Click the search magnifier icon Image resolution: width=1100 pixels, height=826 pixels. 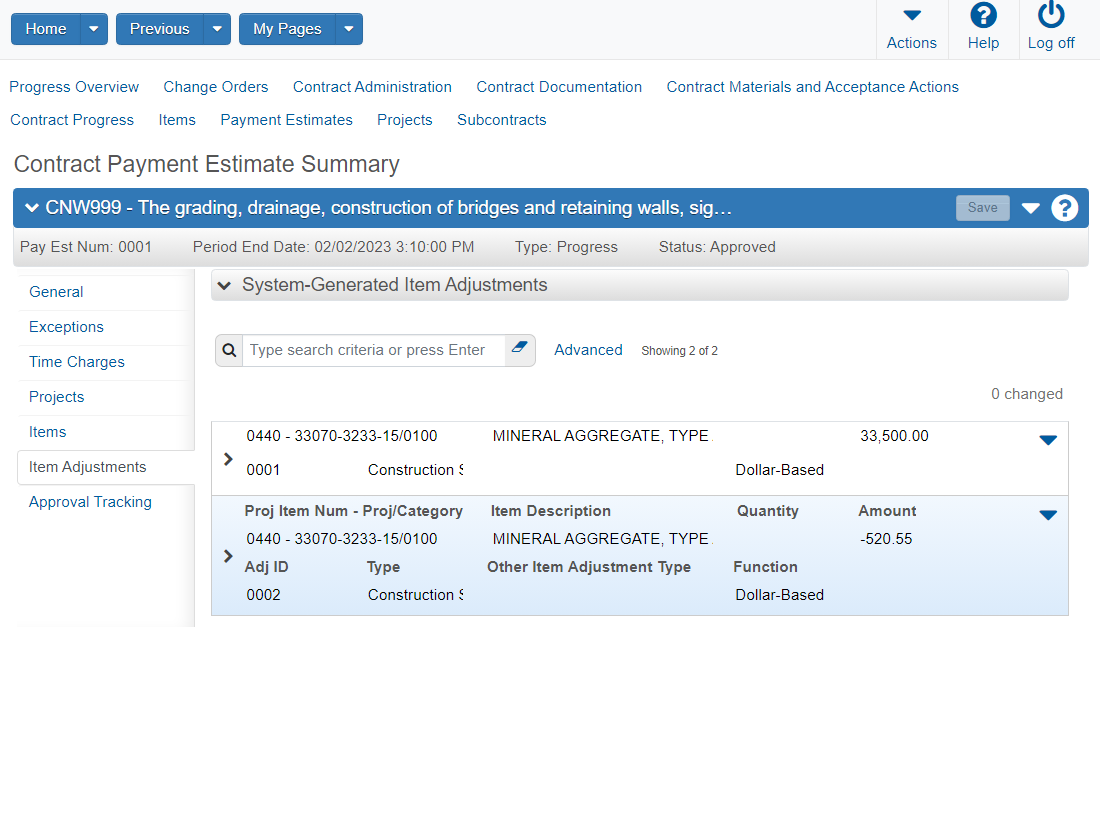(229, 350)
